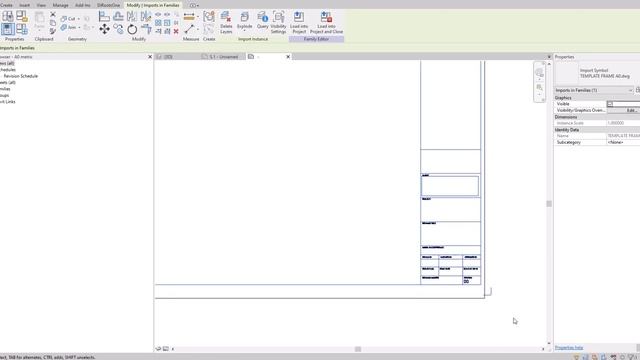Screen dimensions: 640x360
Task: Choose the Copy tool beside Move
Action: coord(118,29)
